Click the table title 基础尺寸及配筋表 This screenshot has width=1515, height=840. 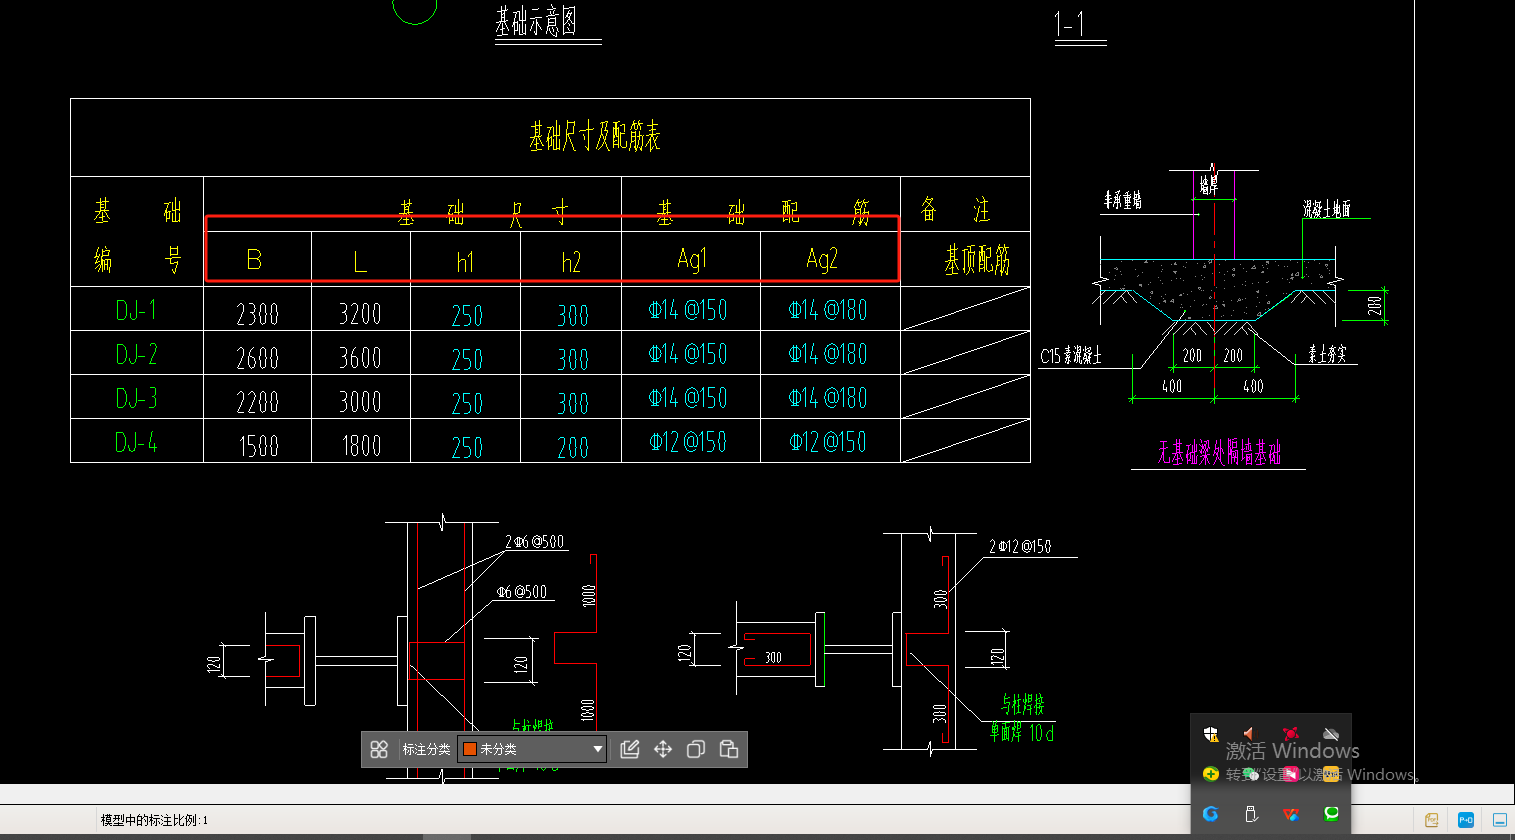tap(595, 136)
